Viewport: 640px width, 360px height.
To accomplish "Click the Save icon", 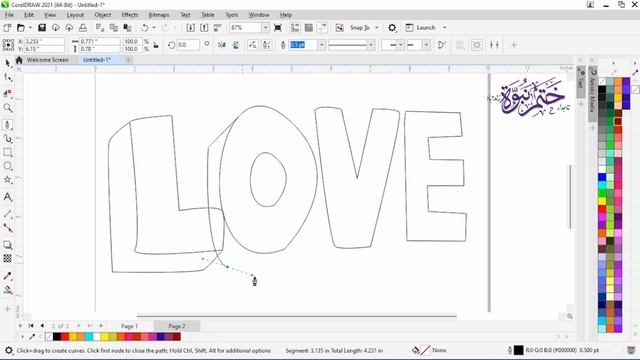I will click(x=42, y=28).
